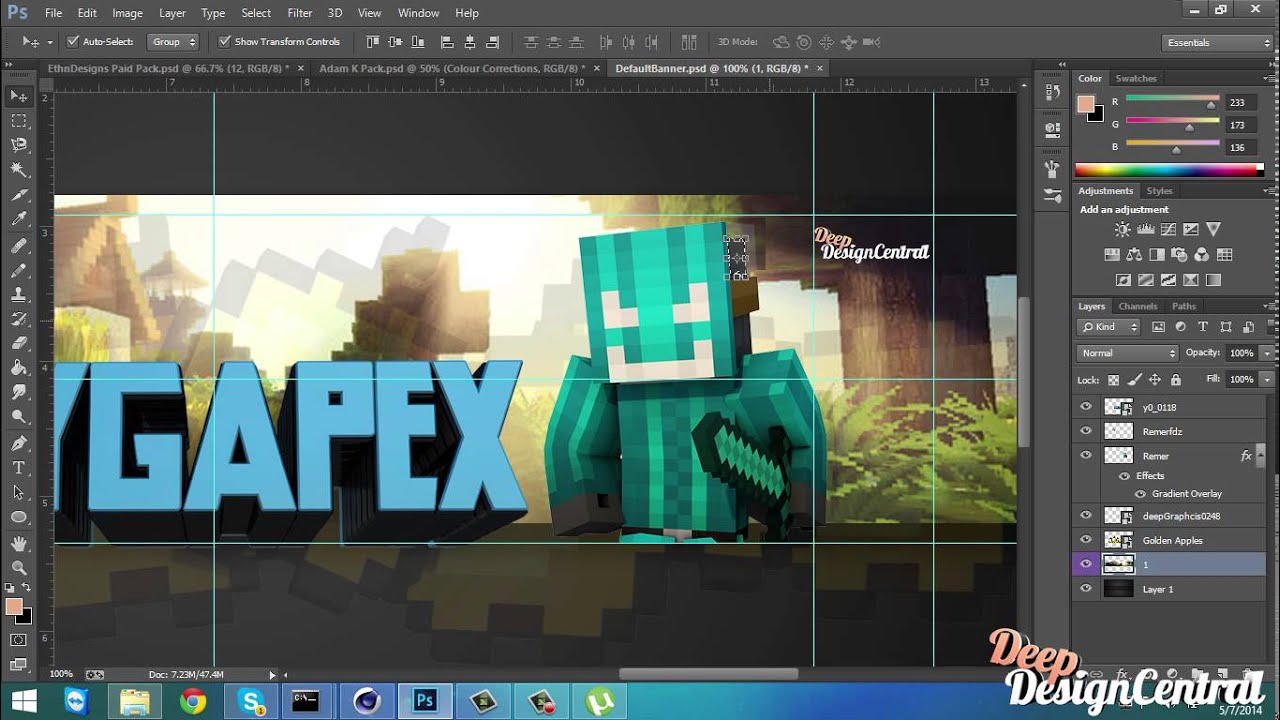This screenshot has height=720, width=1280.
Task: Select the Healing Brush tool
Action: pyautogui.click(x=18, y=245)
